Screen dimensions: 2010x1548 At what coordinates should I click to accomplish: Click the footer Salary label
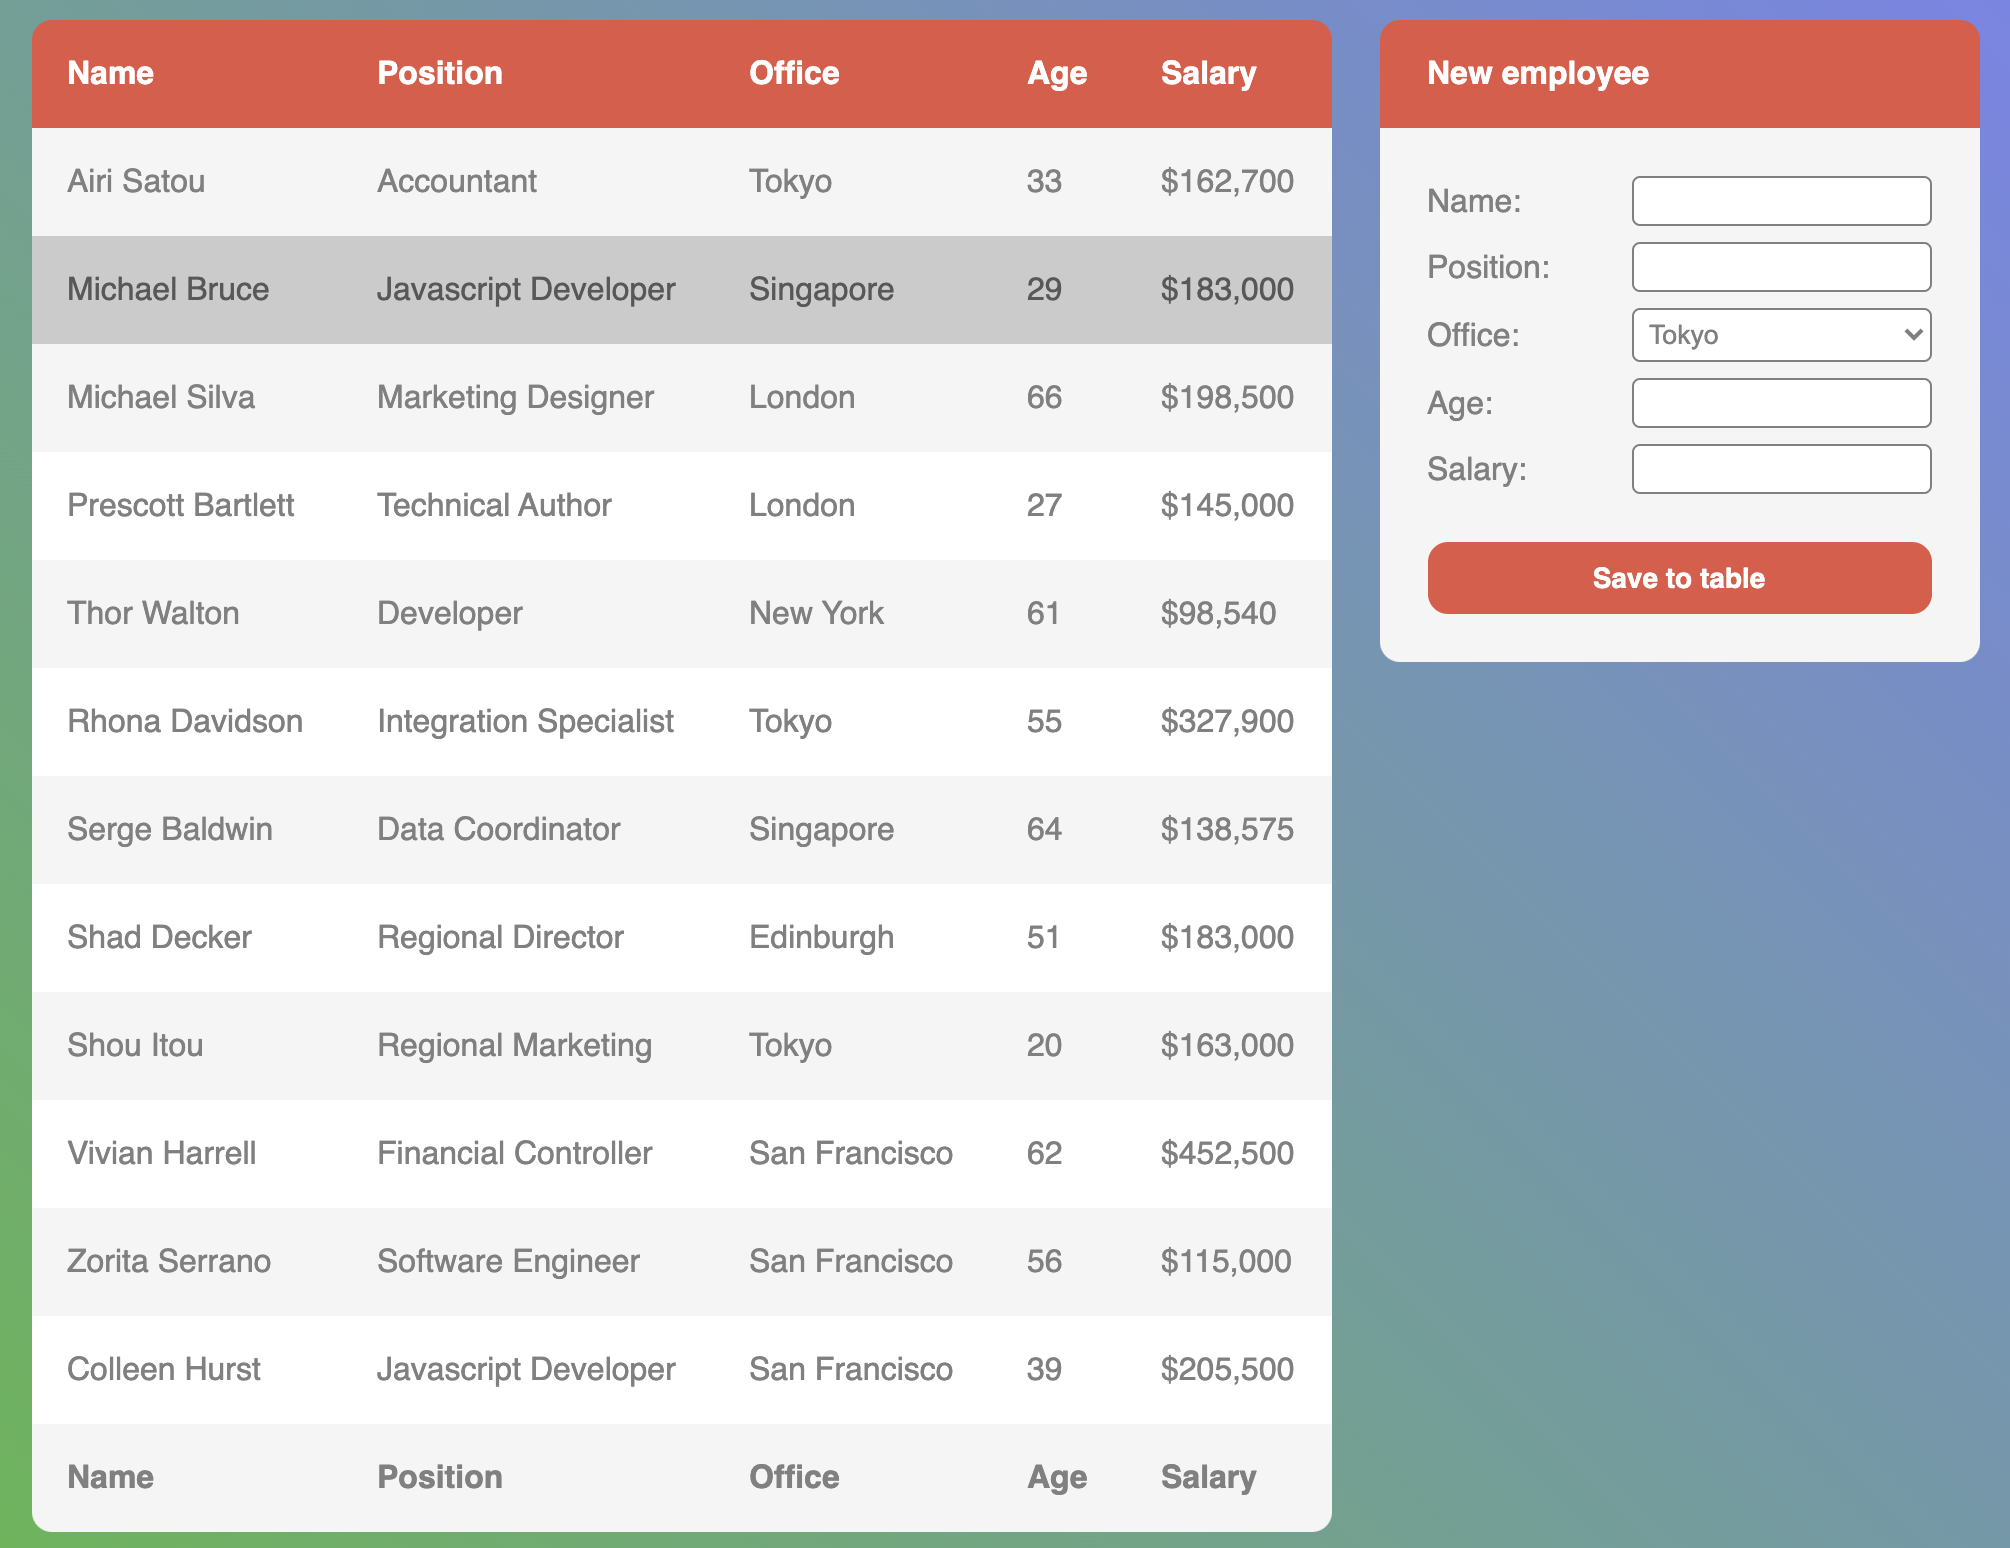tap(1208, 1477)
